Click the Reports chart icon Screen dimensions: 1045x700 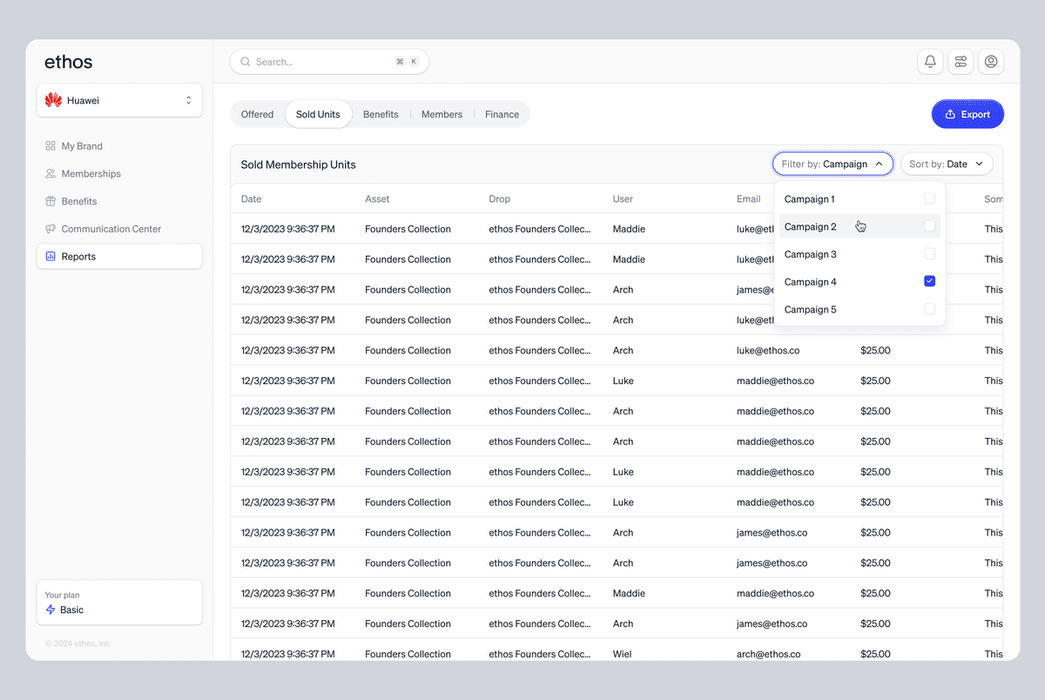pyautogui.click(x=50, y=257)
